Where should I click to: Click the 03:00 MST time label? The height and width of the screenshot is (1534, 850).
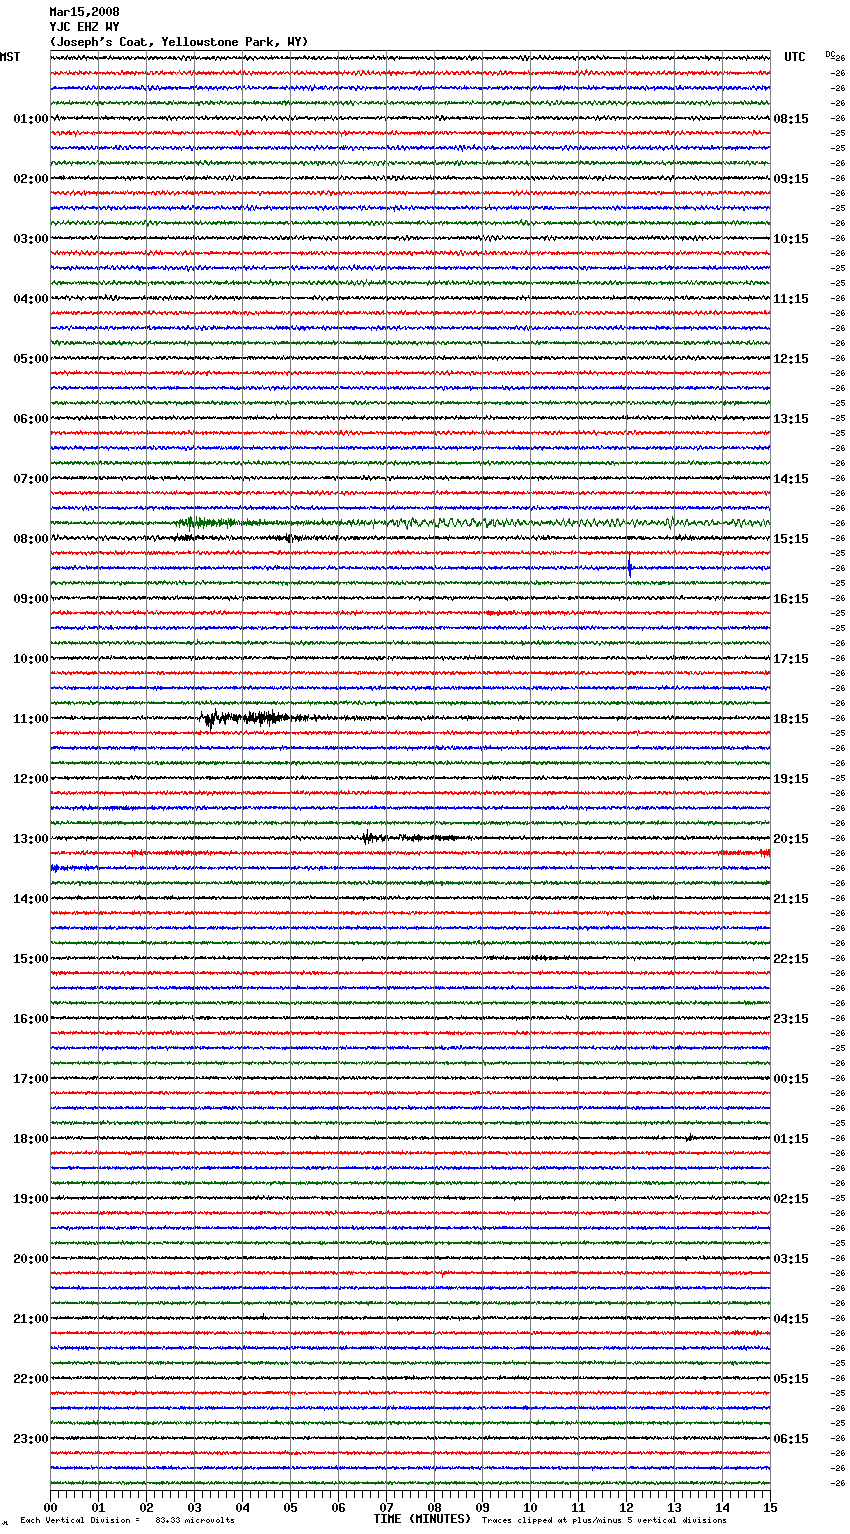point(30,239)
